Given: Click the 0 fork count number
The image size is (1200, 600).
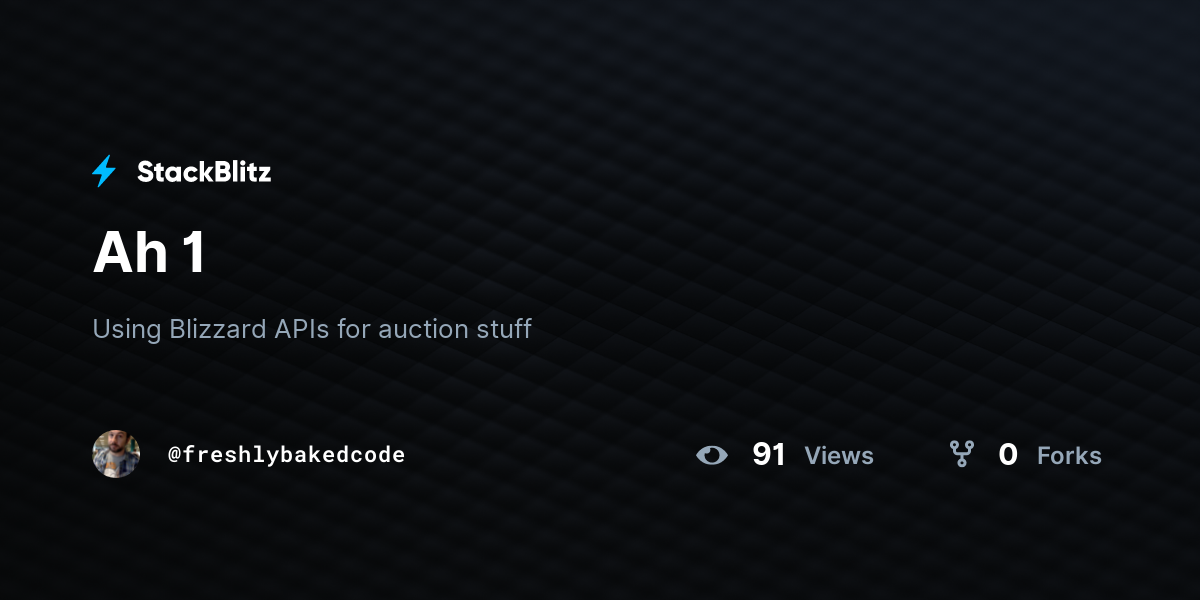Looking at the screenshot, I should [x=1008, y=455].
